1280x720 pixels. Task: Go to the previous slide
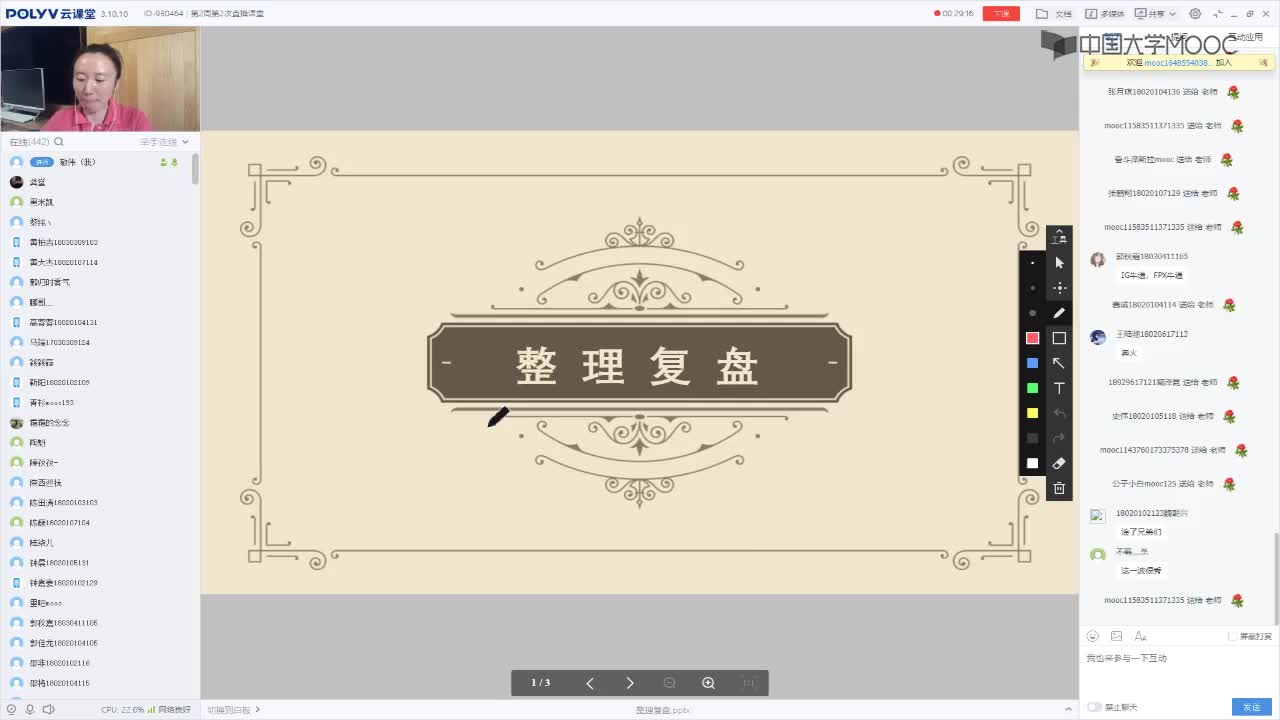click(x=590, y=683)
